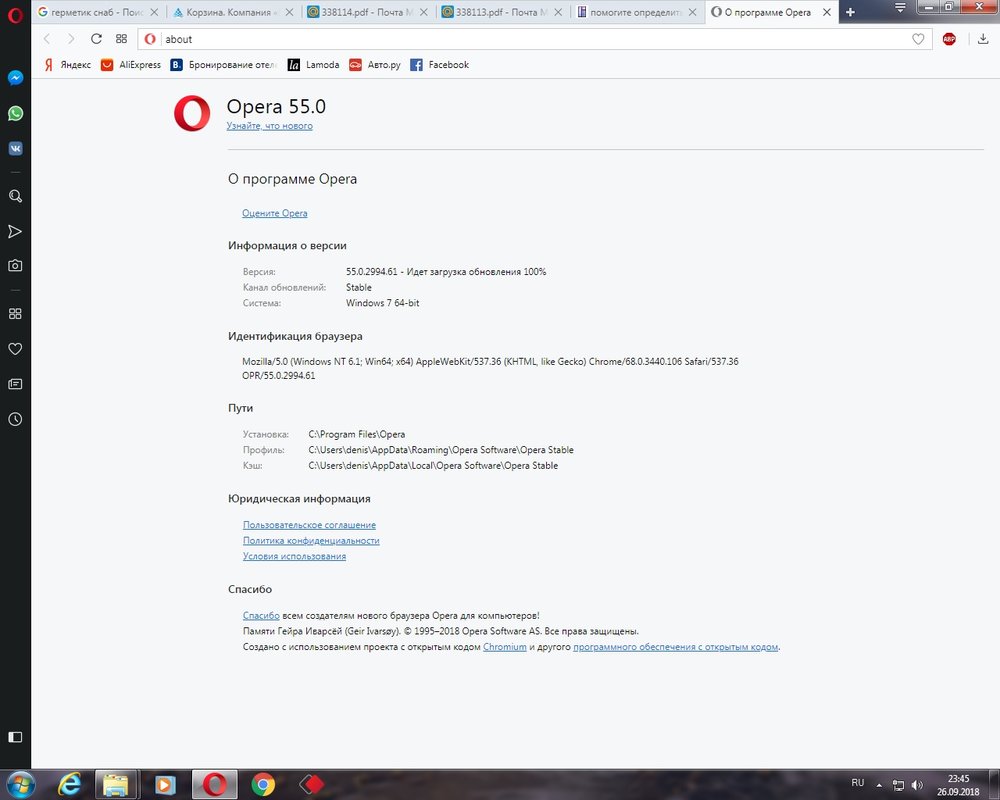Open the volume control in system tray
The image size is (1000, 800).
917,785
